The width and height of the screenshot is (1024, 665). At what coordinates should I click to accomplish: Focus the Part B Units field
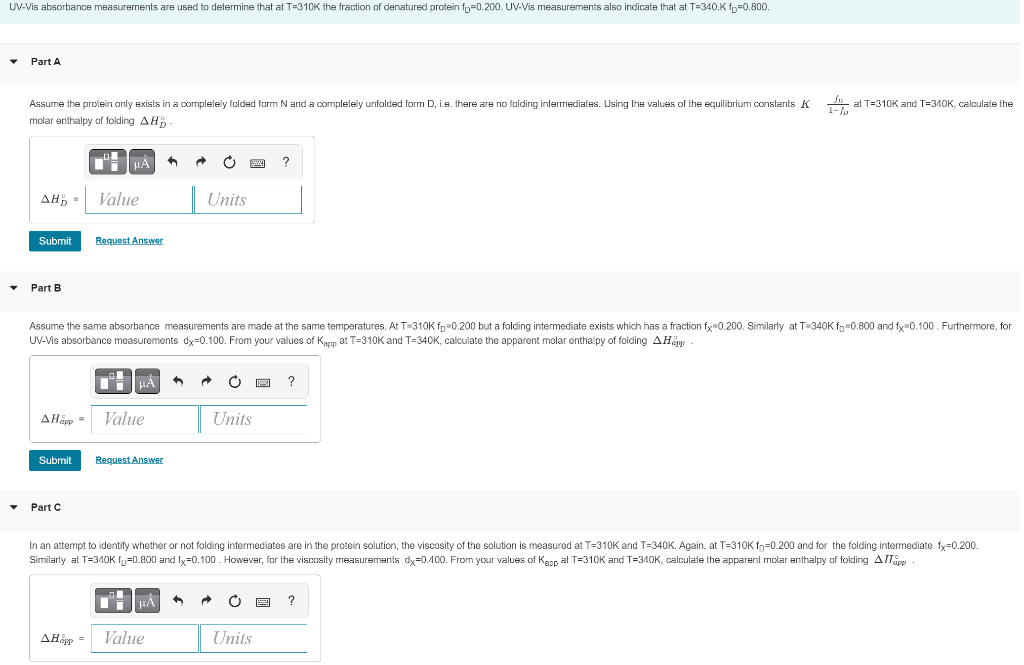[253, 419]
